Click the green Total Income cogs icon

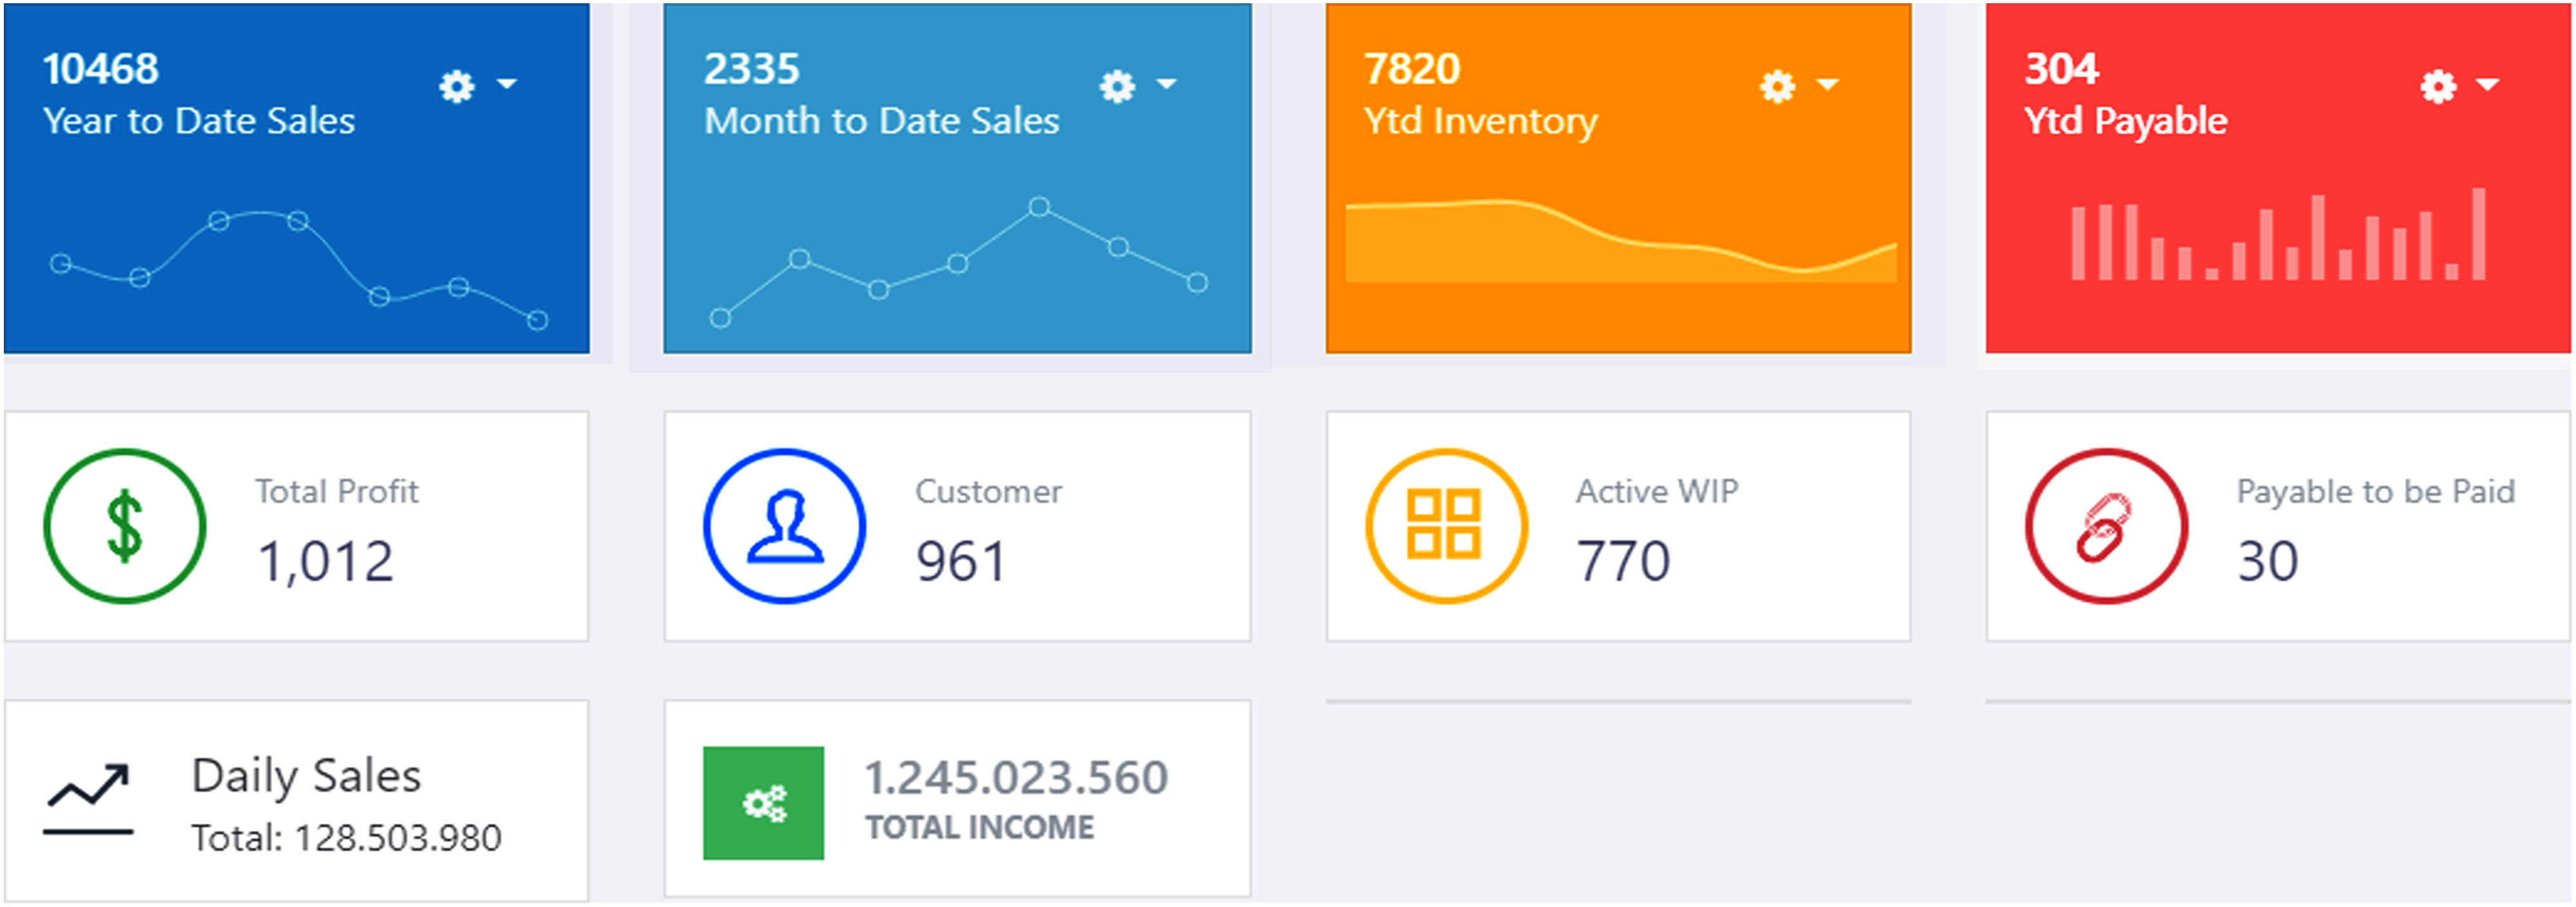point(764,803)
